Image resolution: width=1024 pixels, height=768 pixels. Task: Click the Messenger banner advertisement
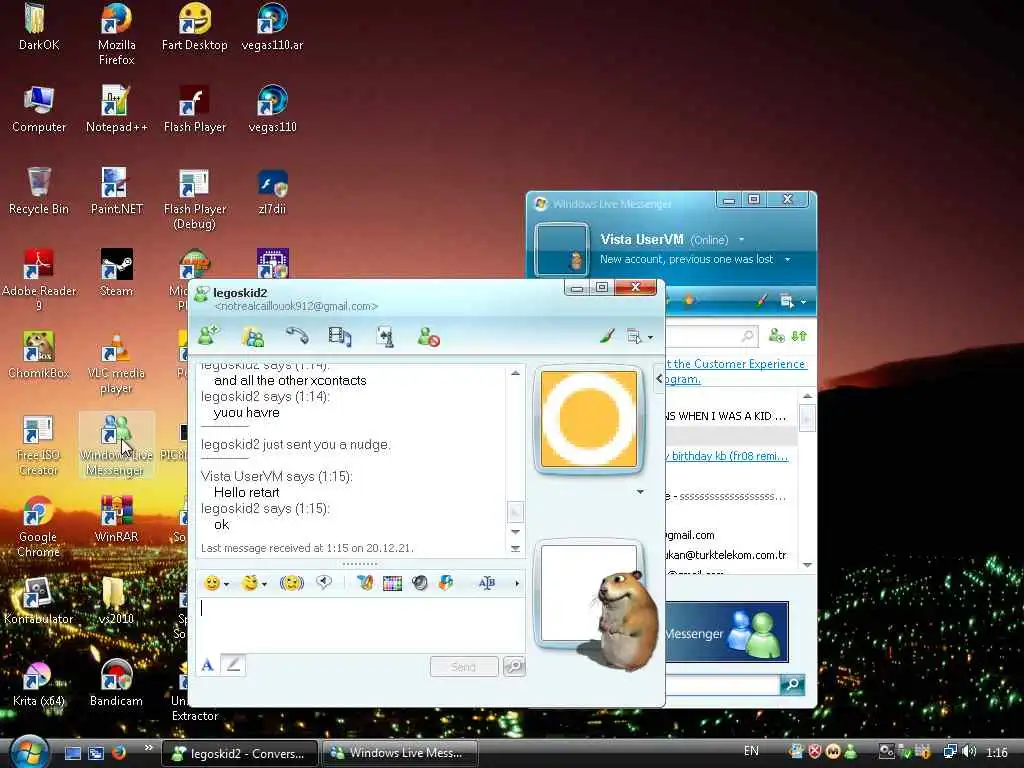pyautogui.click(x=727, y=632)
